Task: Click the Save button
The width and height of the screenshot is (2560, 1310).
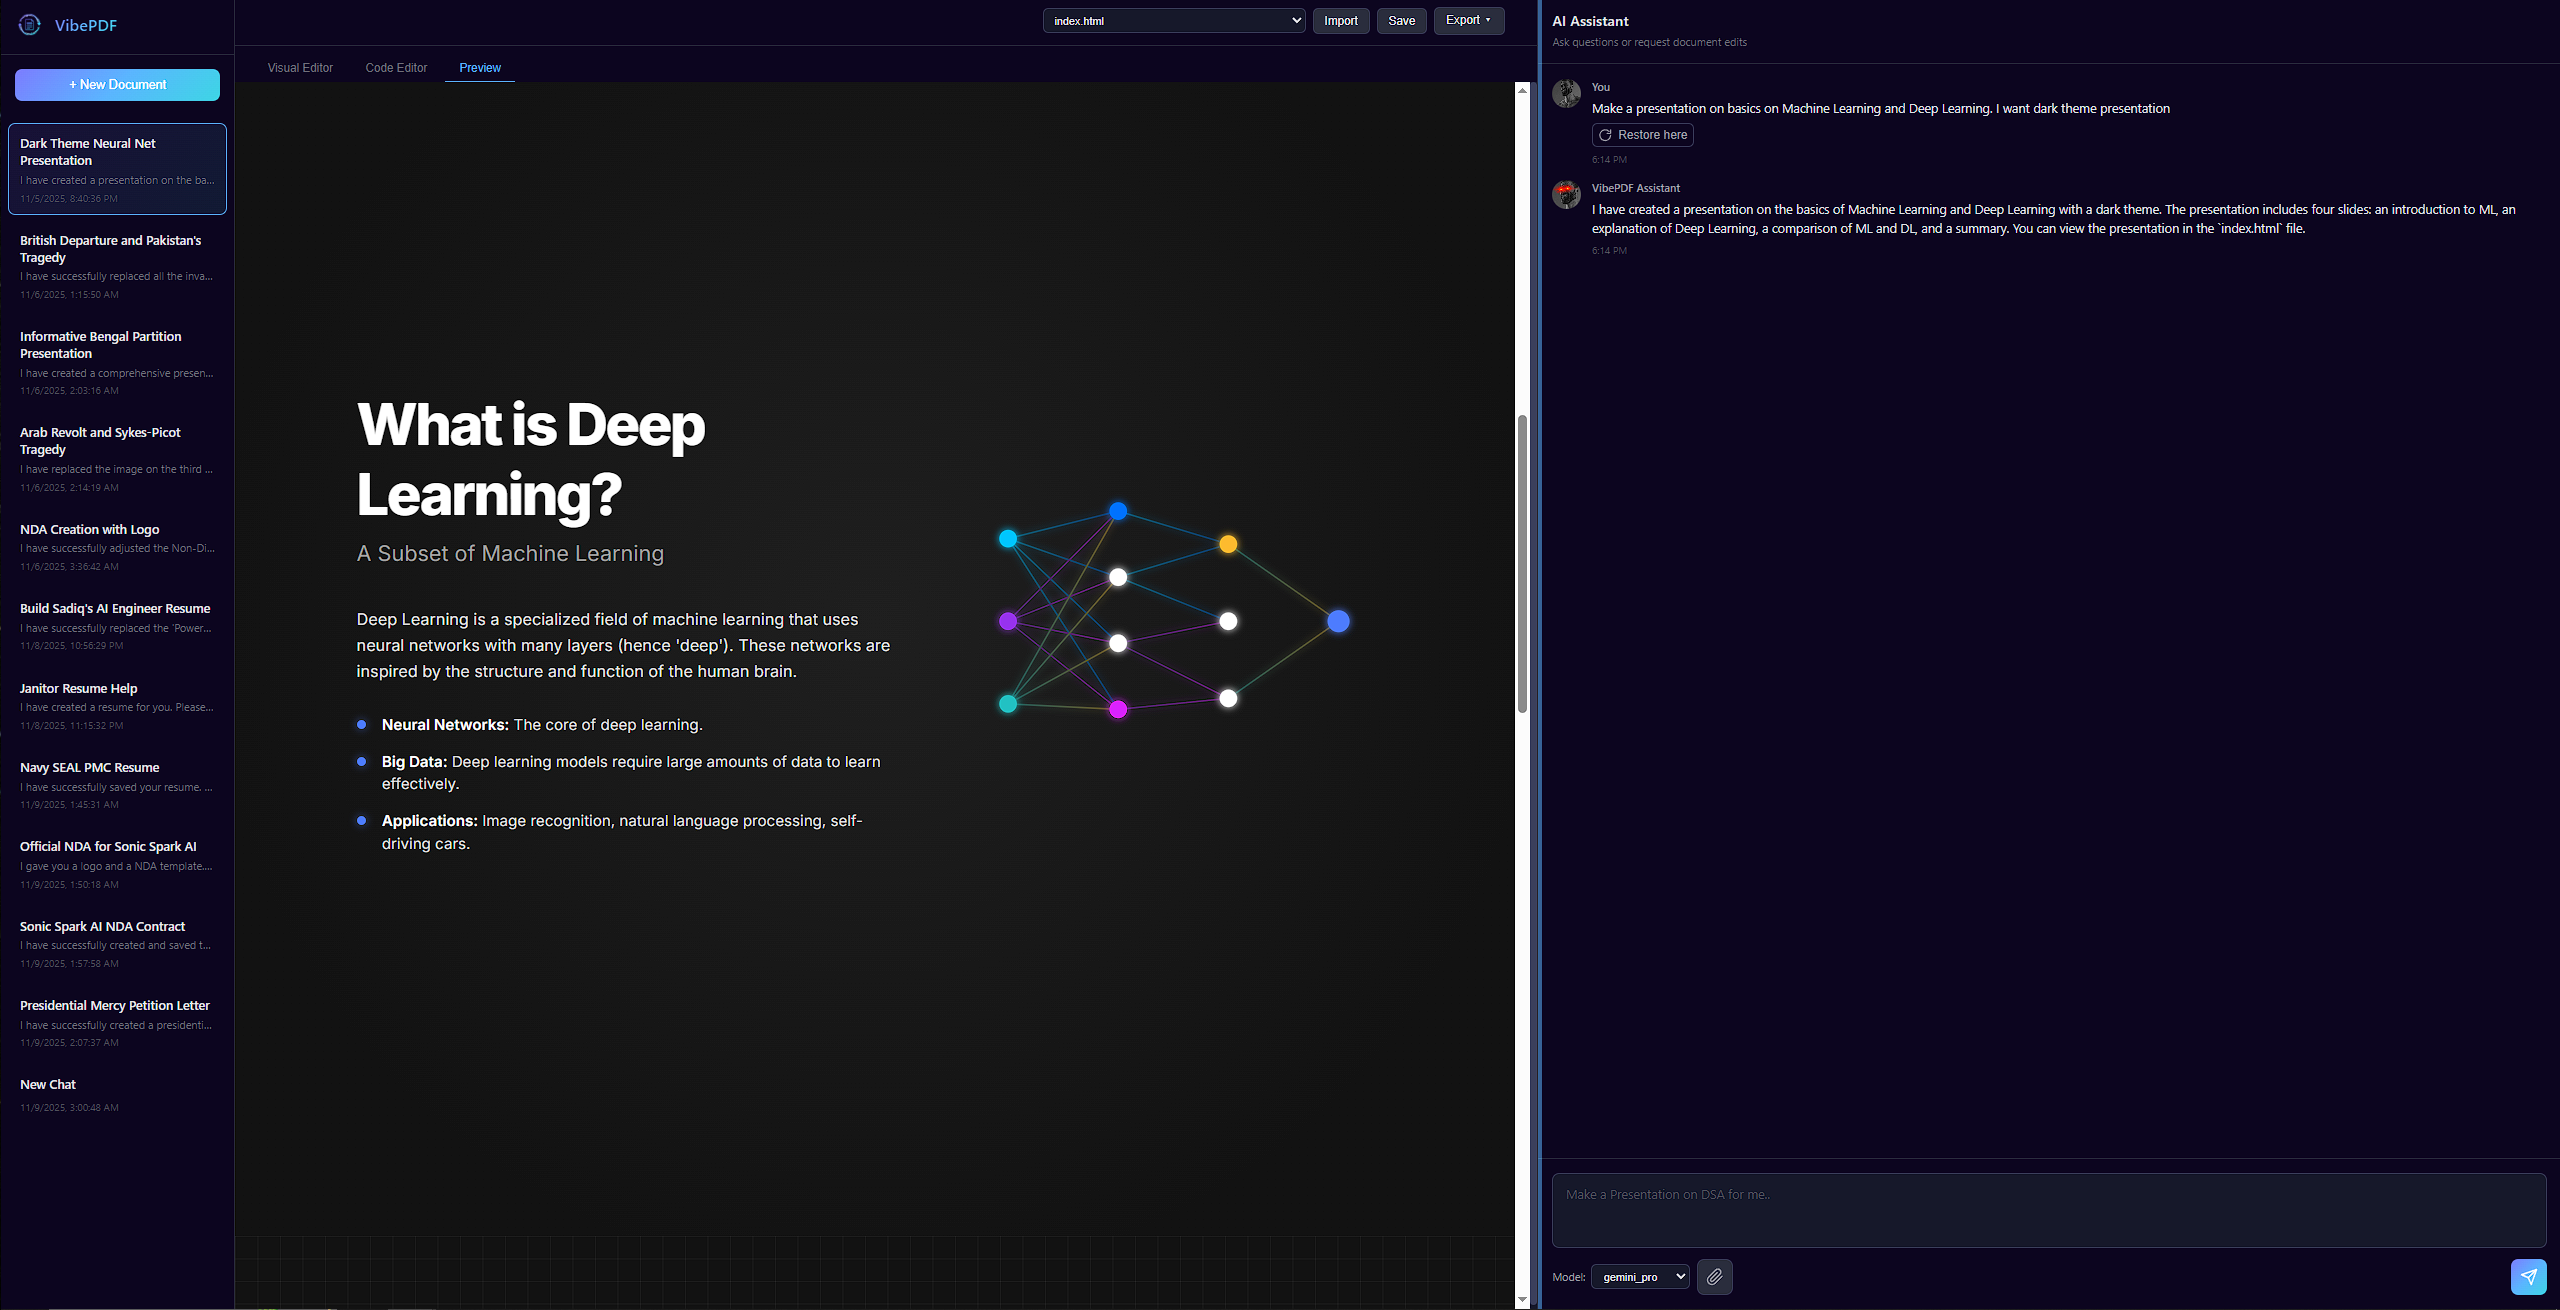Action: (x=1401, y=20)
